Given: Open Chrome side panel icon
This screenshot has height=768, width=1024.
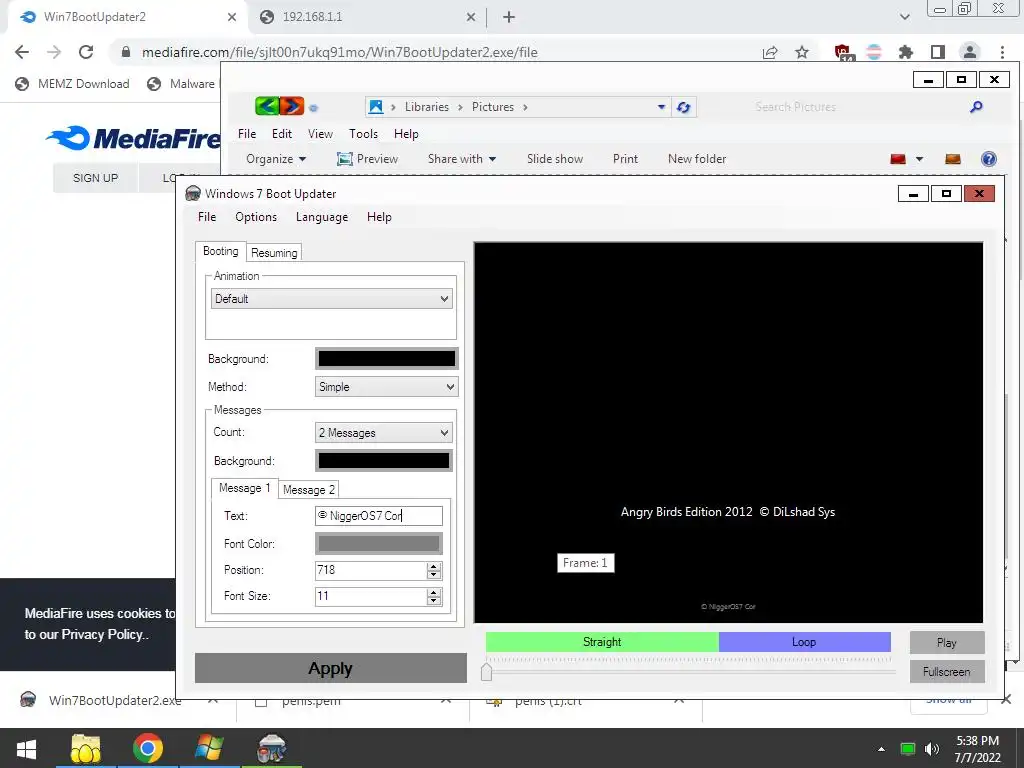Looking at the screenshot, I should [x=938, y=52].
